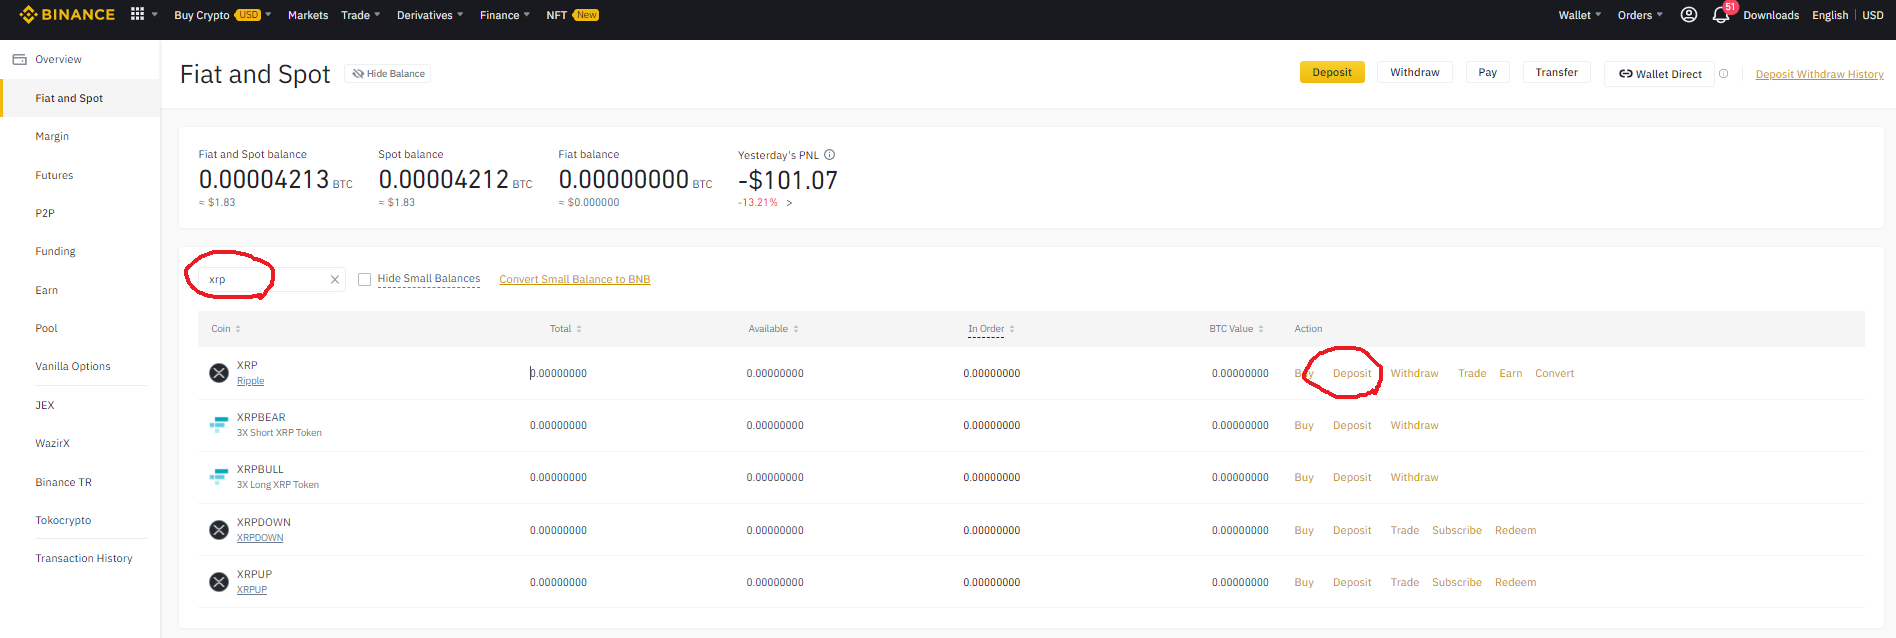Screen dimensions: 1896x638
Task: Expand the Wallet dropdown menu
Action: [x=1598, y=15]
